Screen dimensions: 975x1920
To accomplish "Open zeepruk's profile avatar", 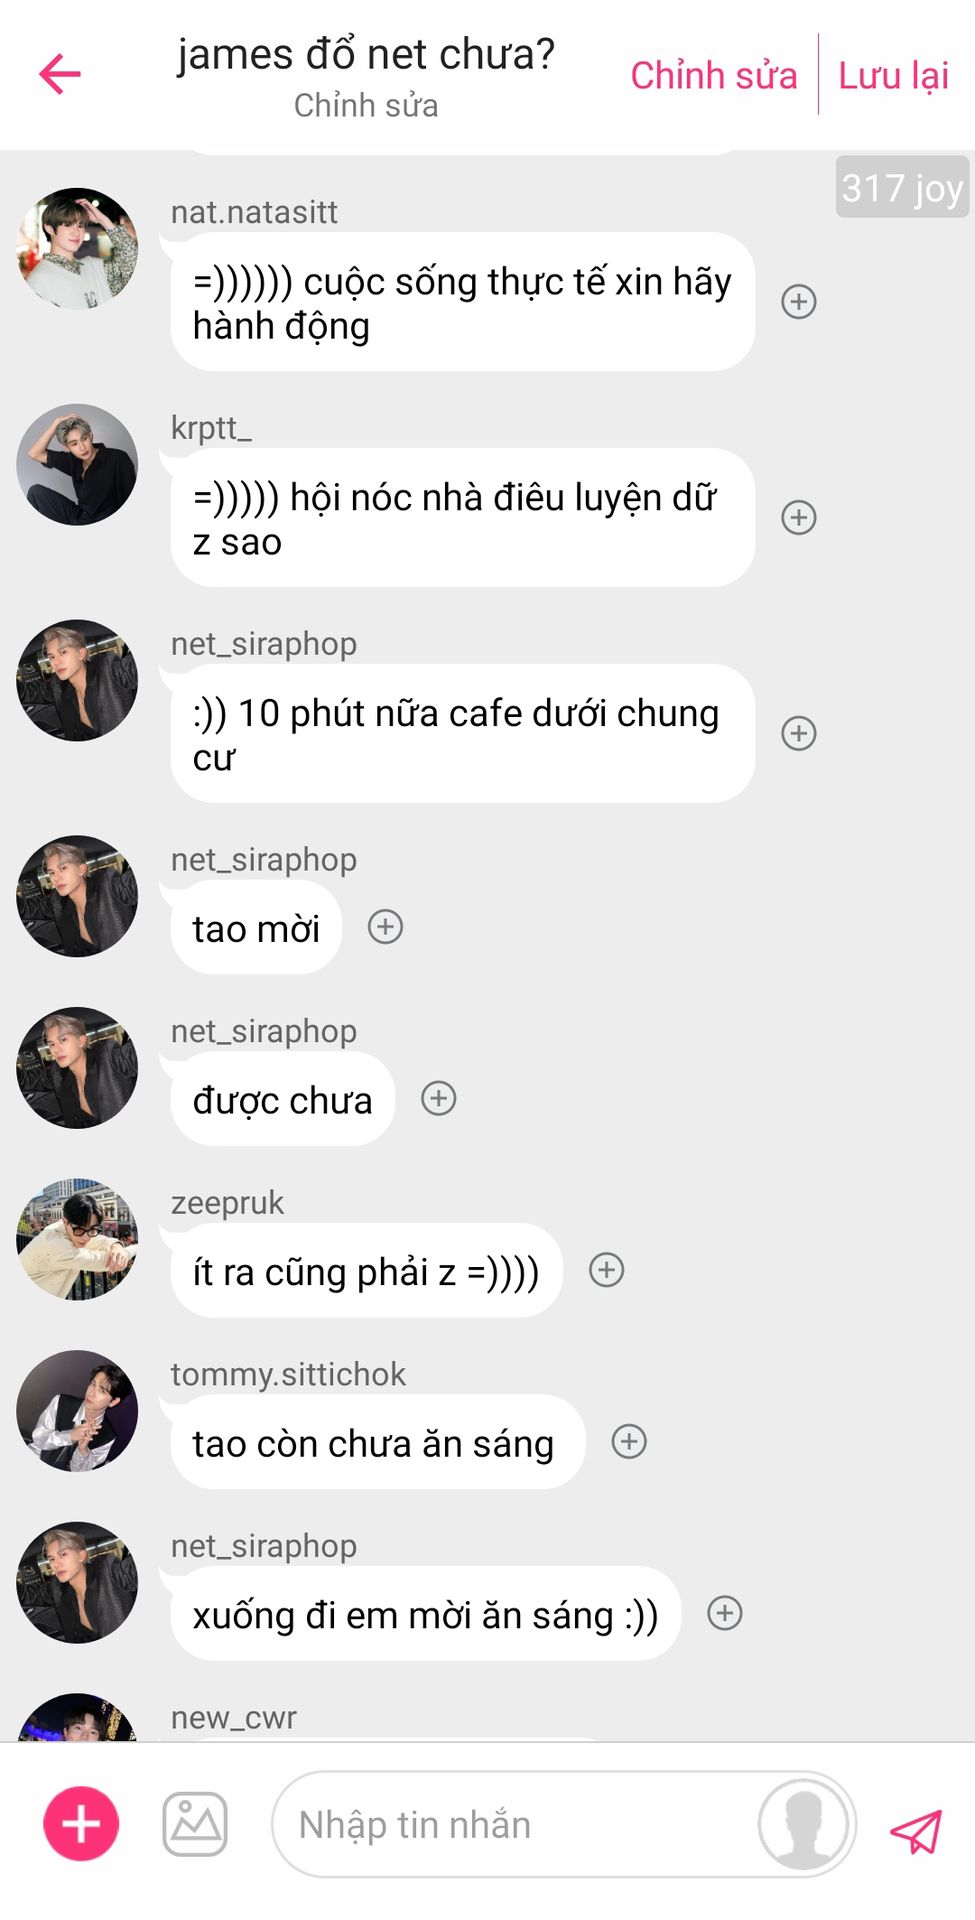I will pyautogui.click(x=77, y=1239).
